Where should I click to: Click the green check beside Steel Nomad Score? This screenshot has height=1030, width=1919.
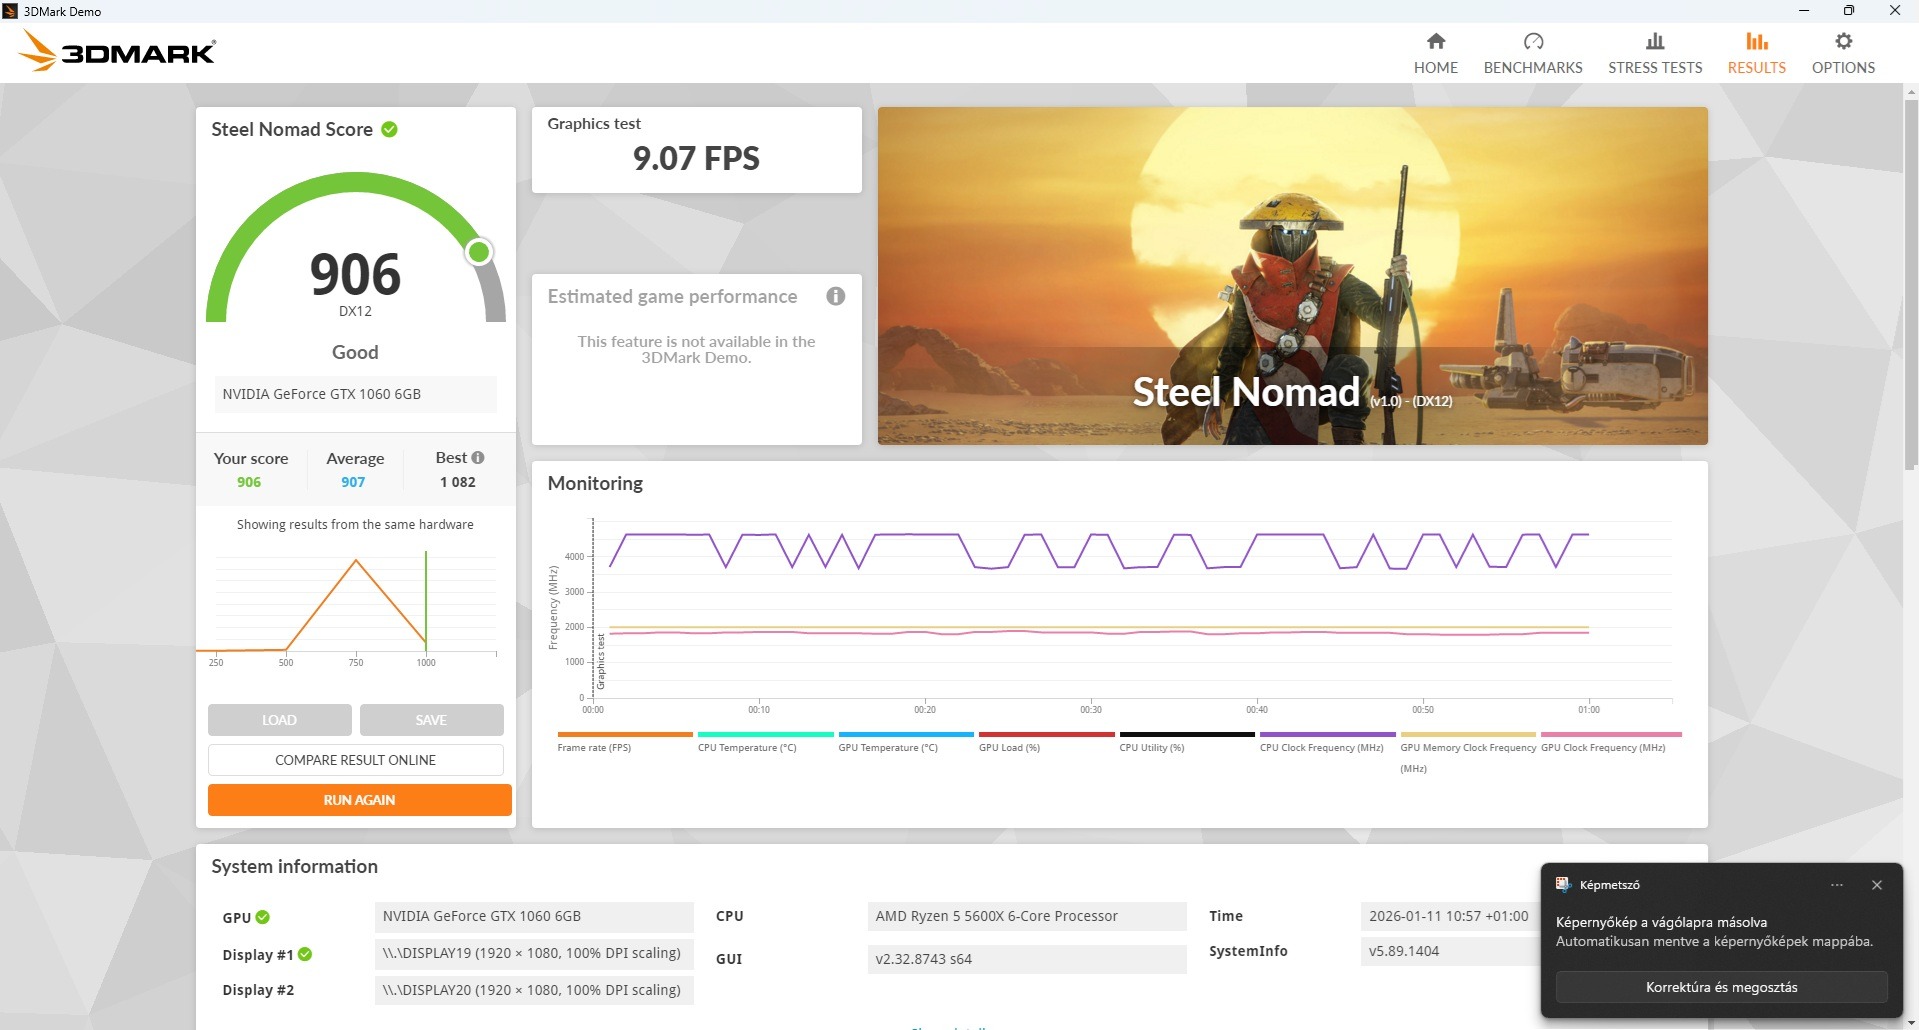[x=390, y=129]
